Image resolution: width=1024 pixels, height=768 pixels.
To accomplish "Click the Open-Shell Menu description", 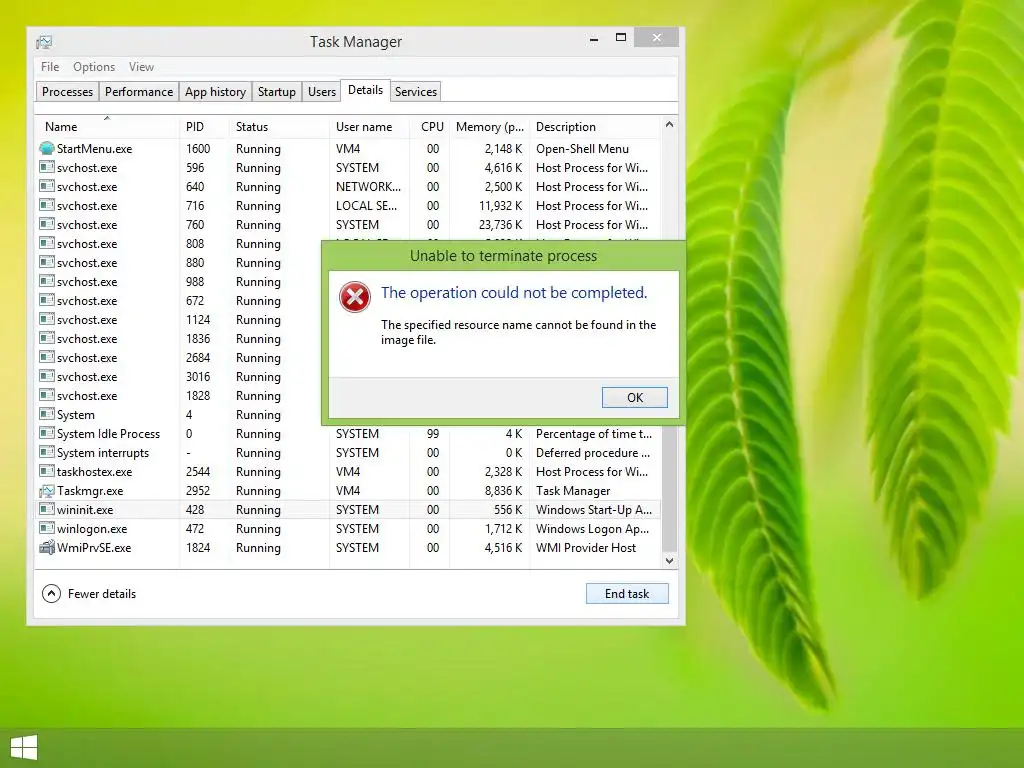I will [x=583, y=148].
